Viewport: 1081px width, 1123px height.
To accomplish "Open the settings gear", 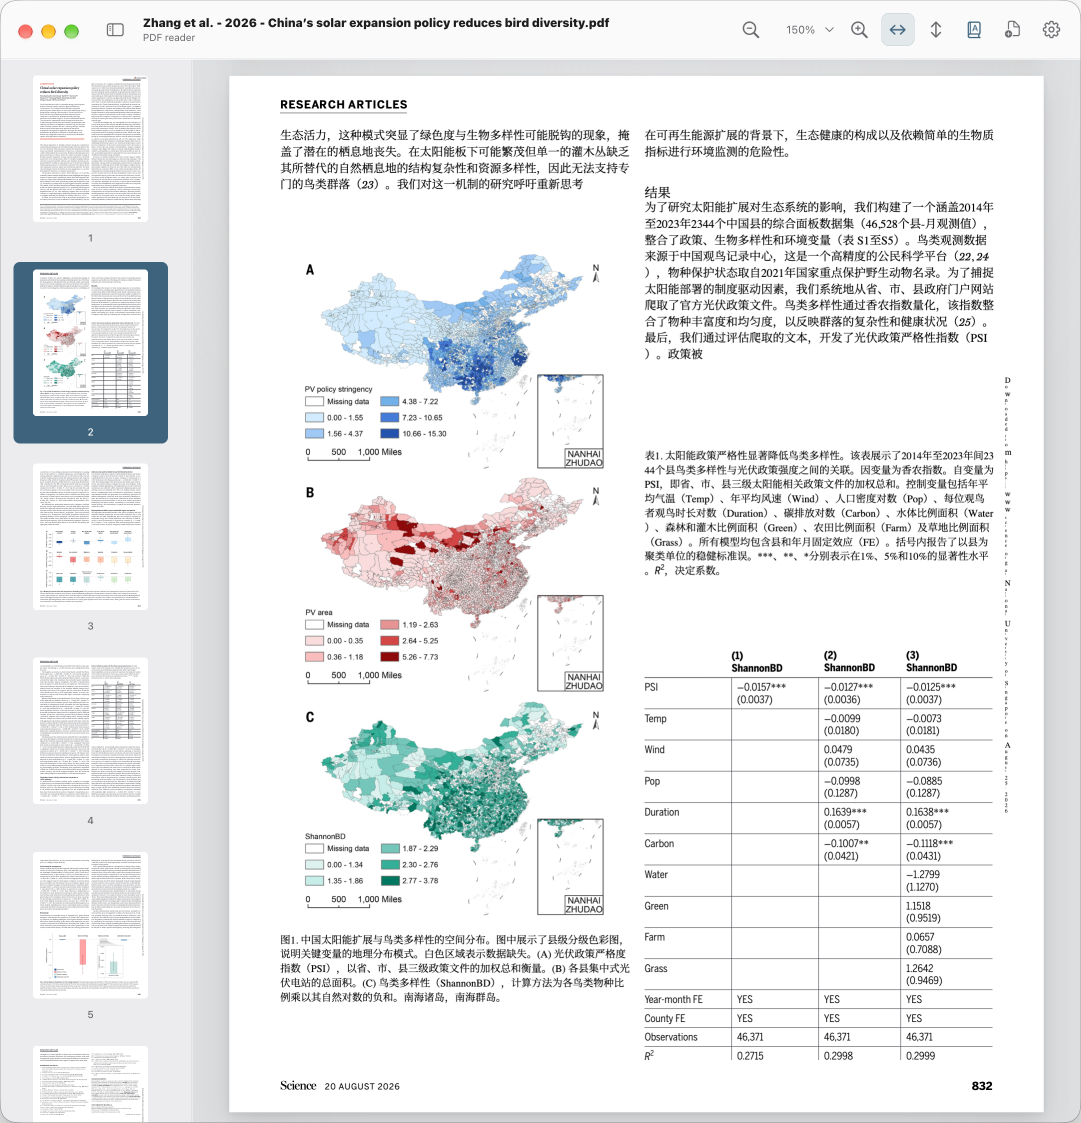I will click(1051, 30).
